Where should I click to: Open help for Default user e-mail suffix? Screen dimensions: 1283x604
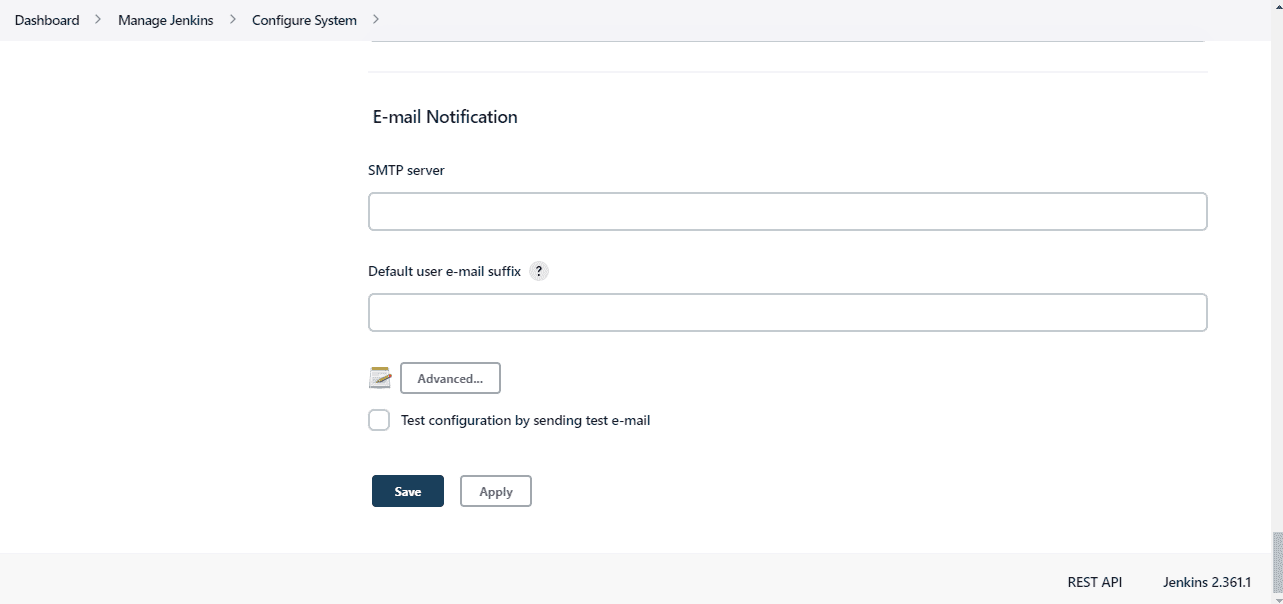538,271
